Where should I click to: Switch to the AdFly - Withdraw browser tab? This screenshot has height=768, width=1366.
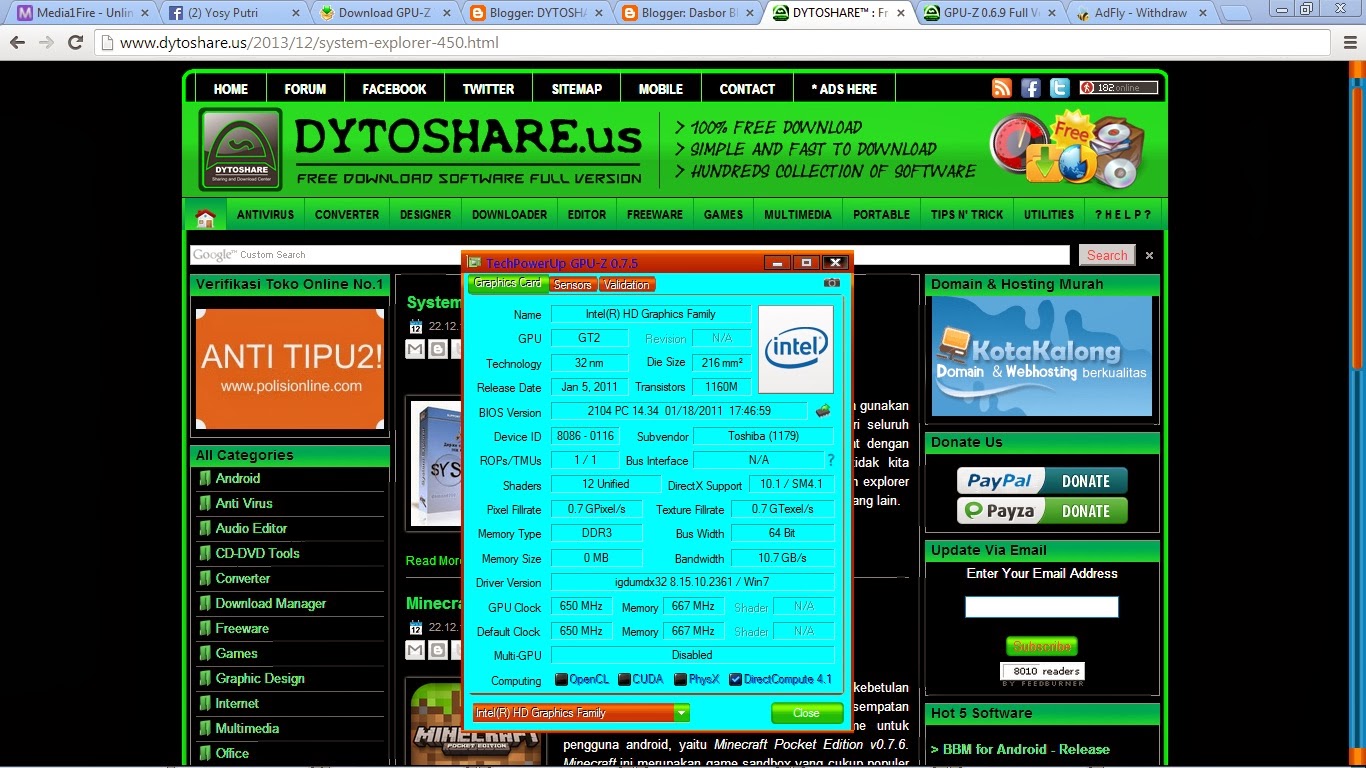point(1140,14)
